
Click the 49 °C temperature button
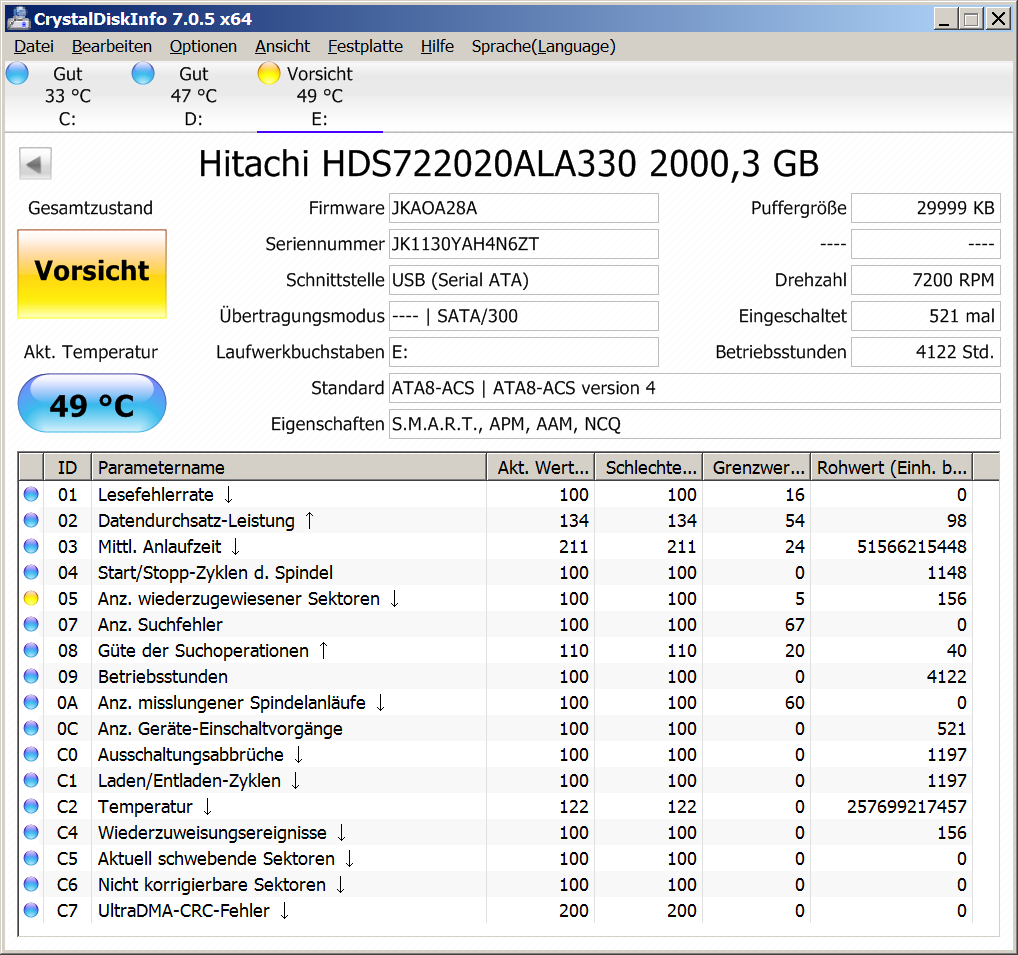click(92, 404)
